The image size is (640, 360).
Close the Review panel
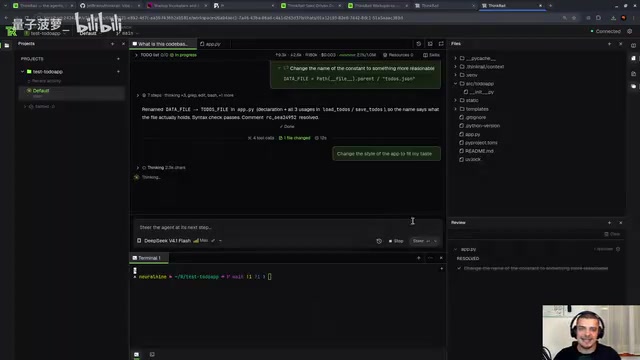click(x=620, y=222)
